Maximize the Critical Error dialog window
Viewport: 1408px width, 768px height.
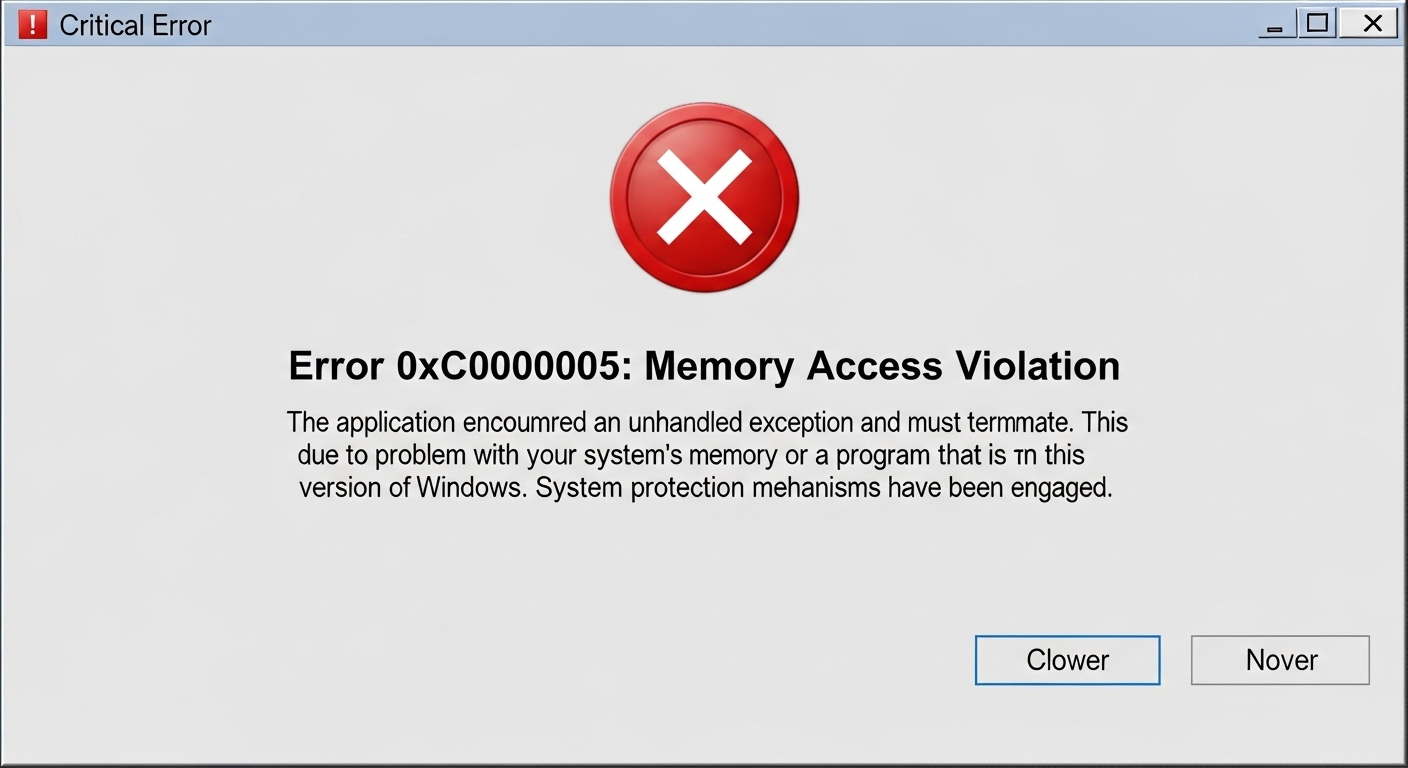1318,24
